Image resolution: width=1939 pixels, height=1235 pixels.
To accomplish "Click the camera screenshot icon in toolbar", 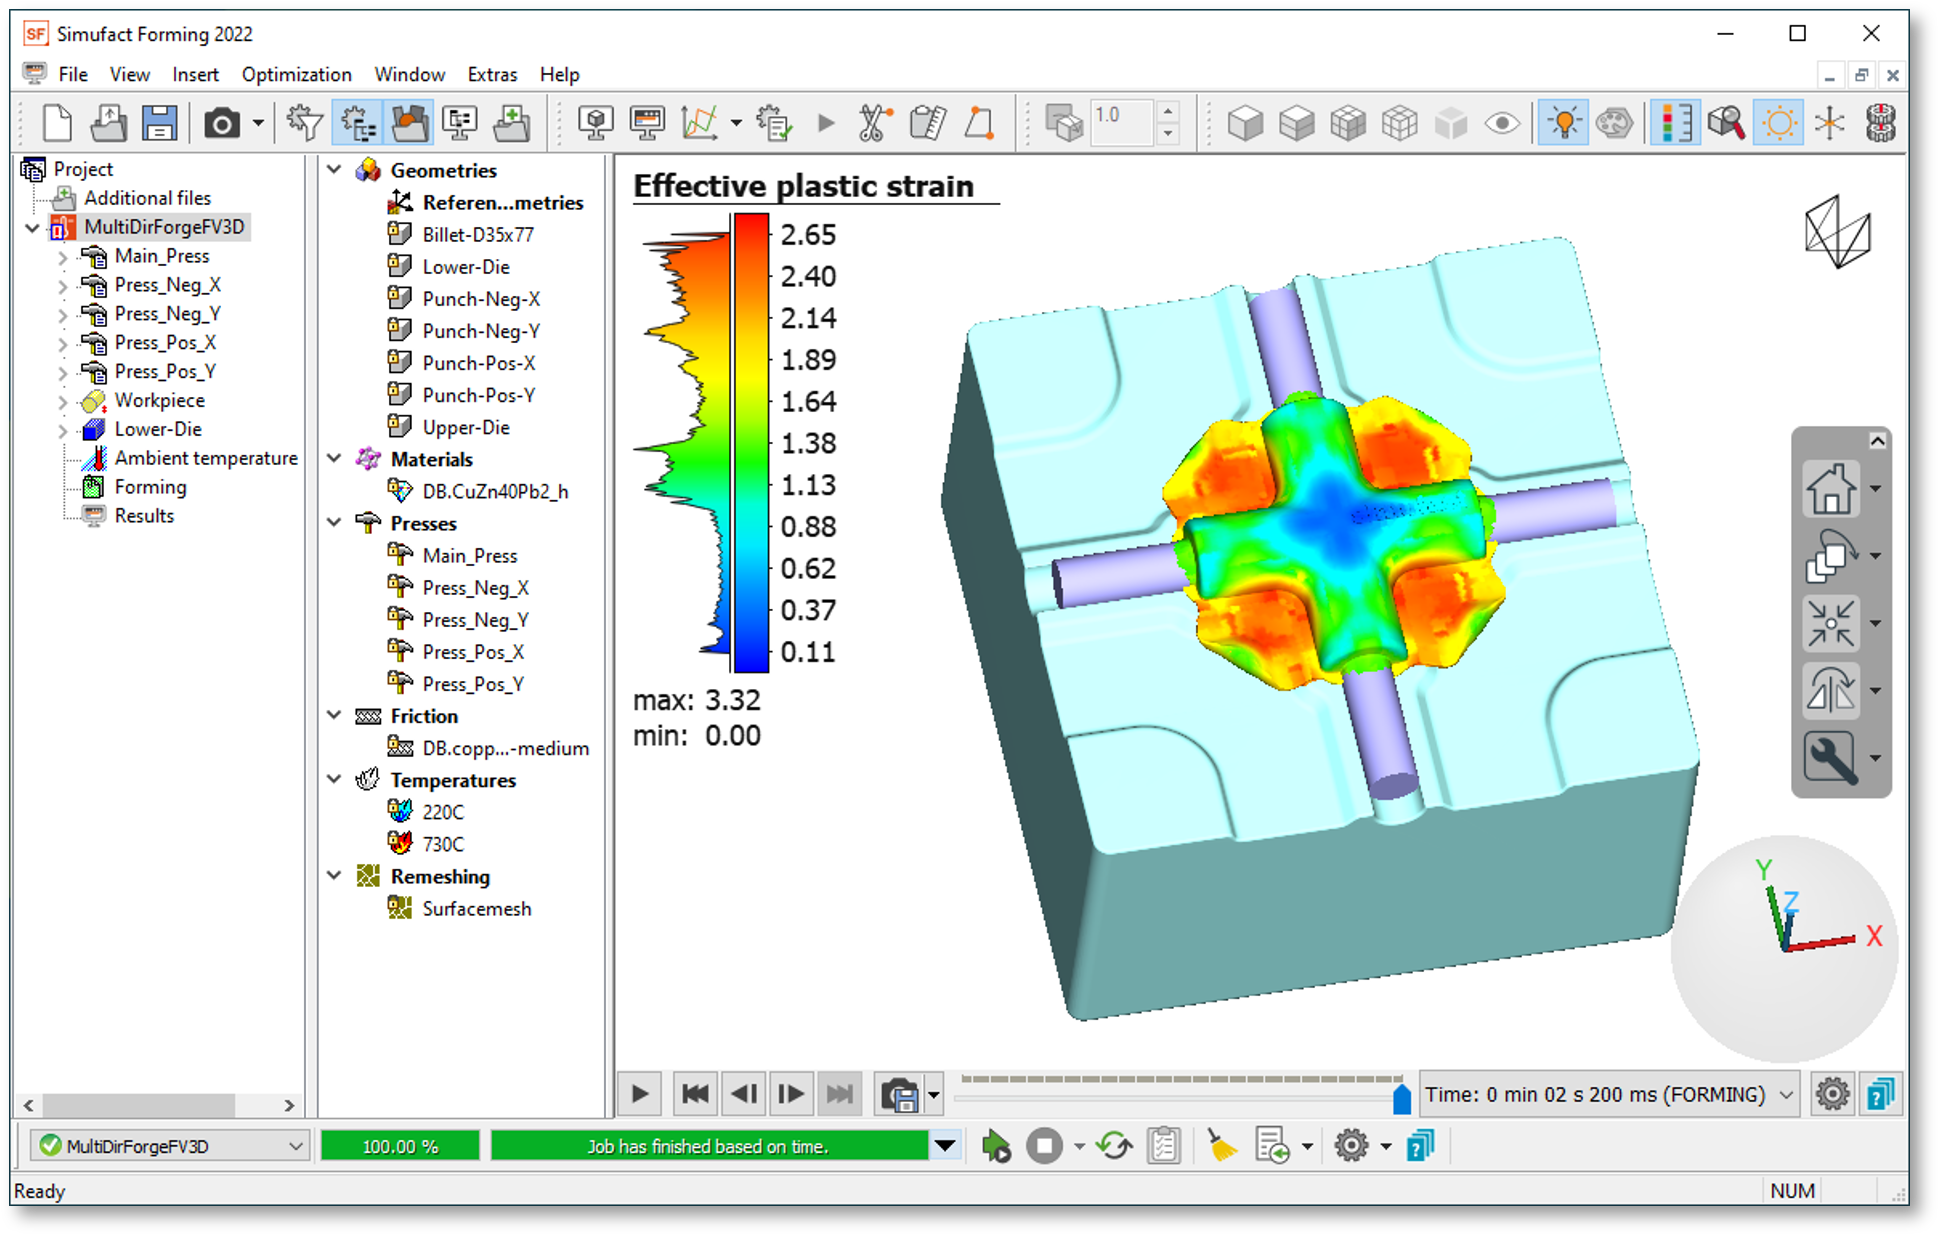I will coord(221,124).
